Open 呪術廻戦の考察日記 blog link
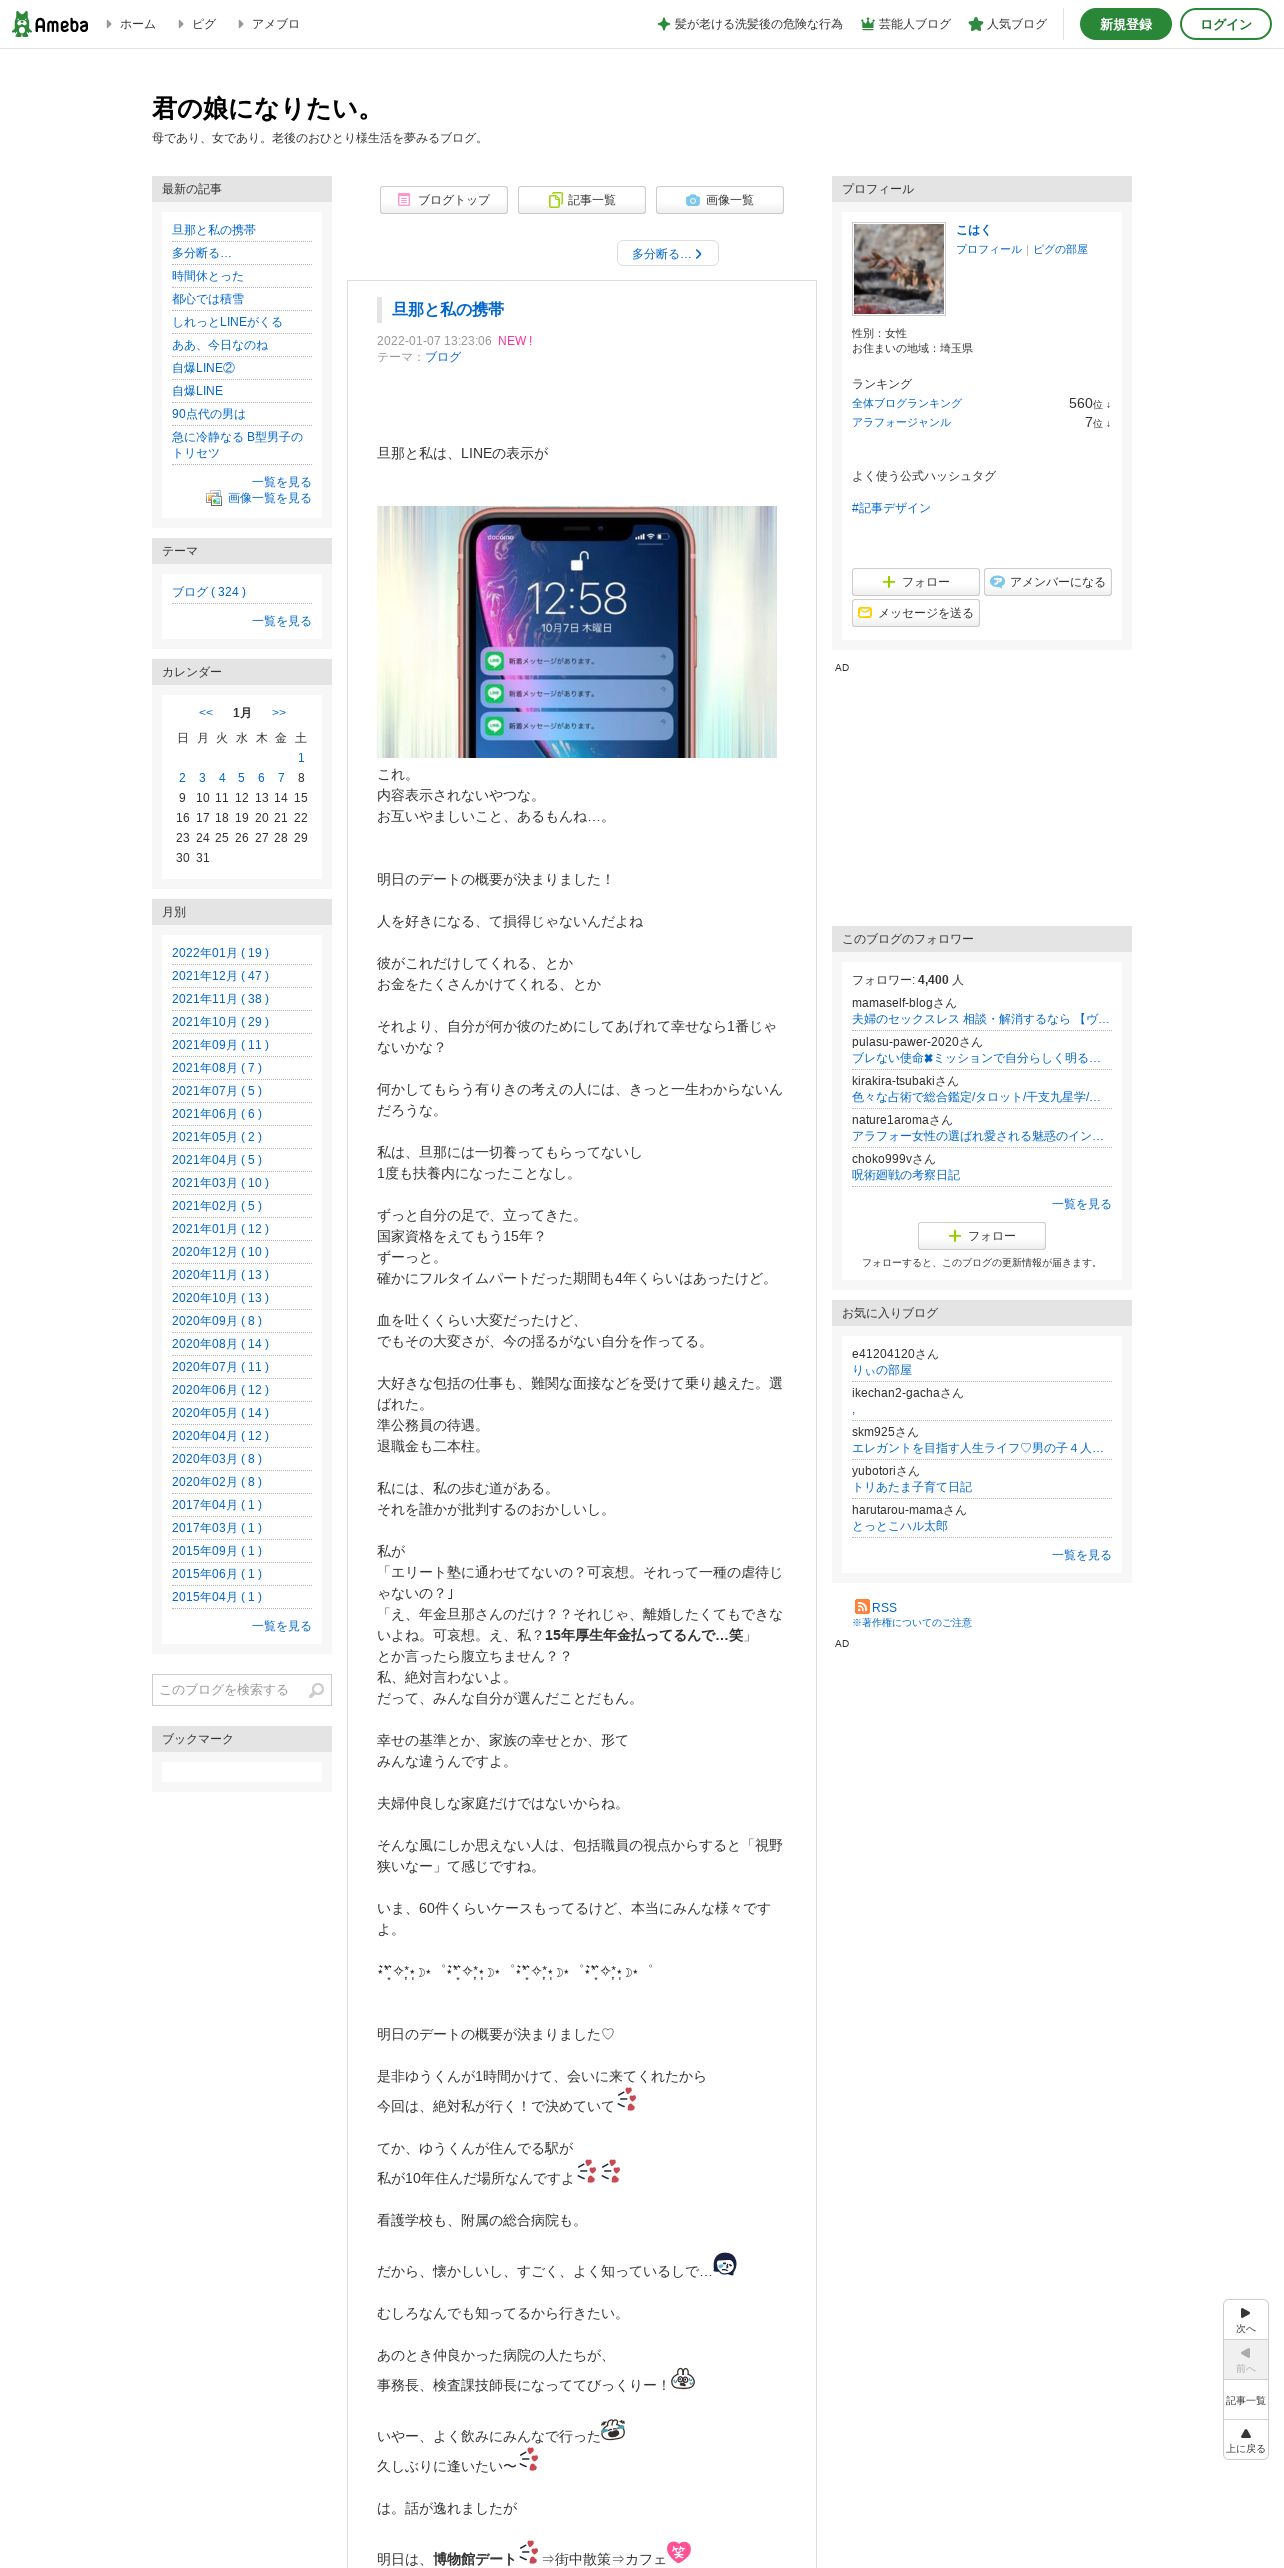This screenshot has width=1284, height=2568. click(x=906, y=1175)
